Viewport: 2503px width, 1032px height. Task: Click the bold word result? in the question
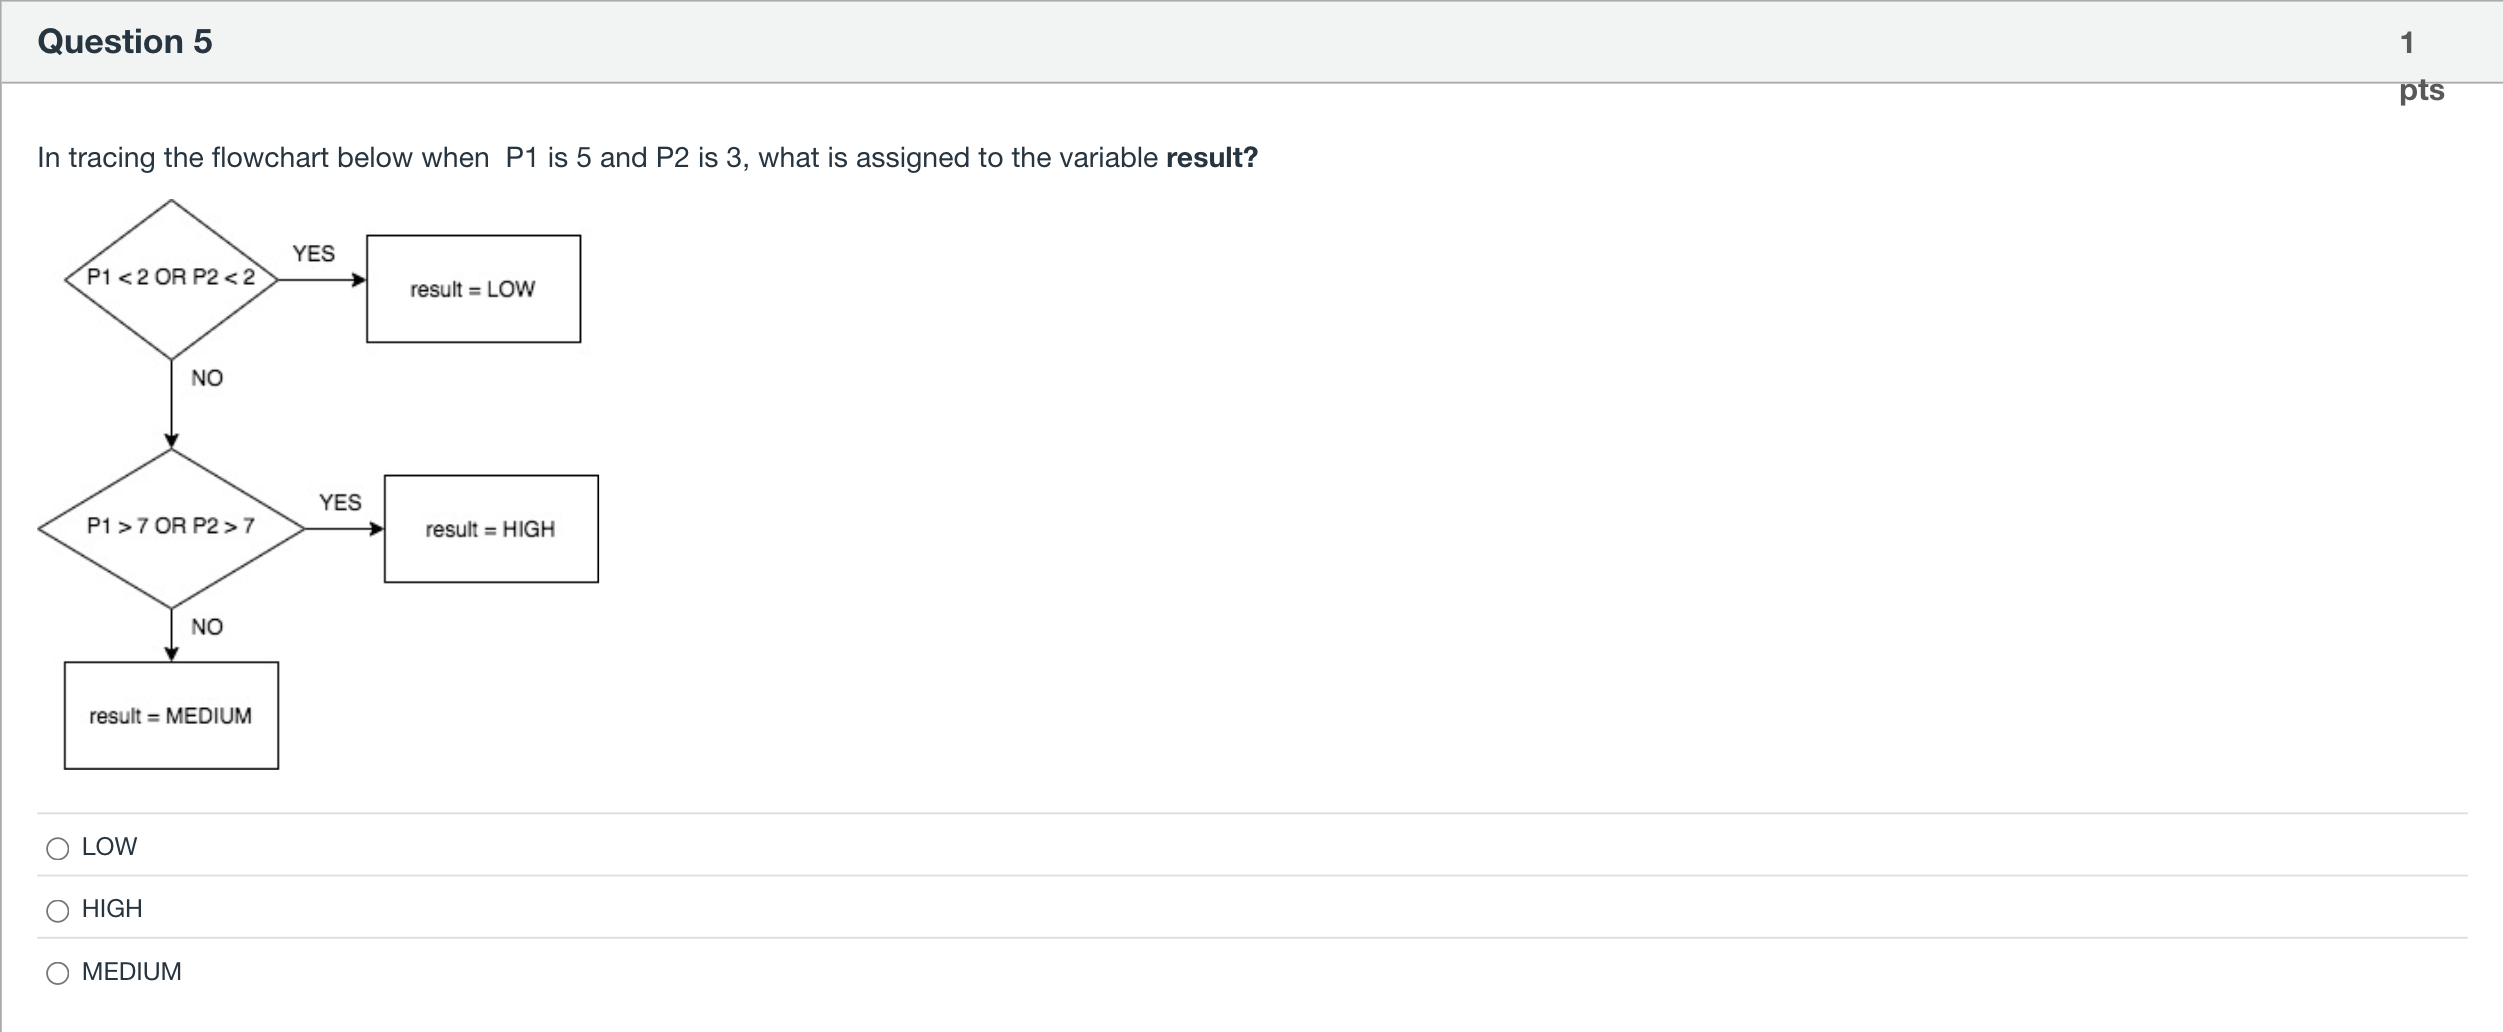1212,158
